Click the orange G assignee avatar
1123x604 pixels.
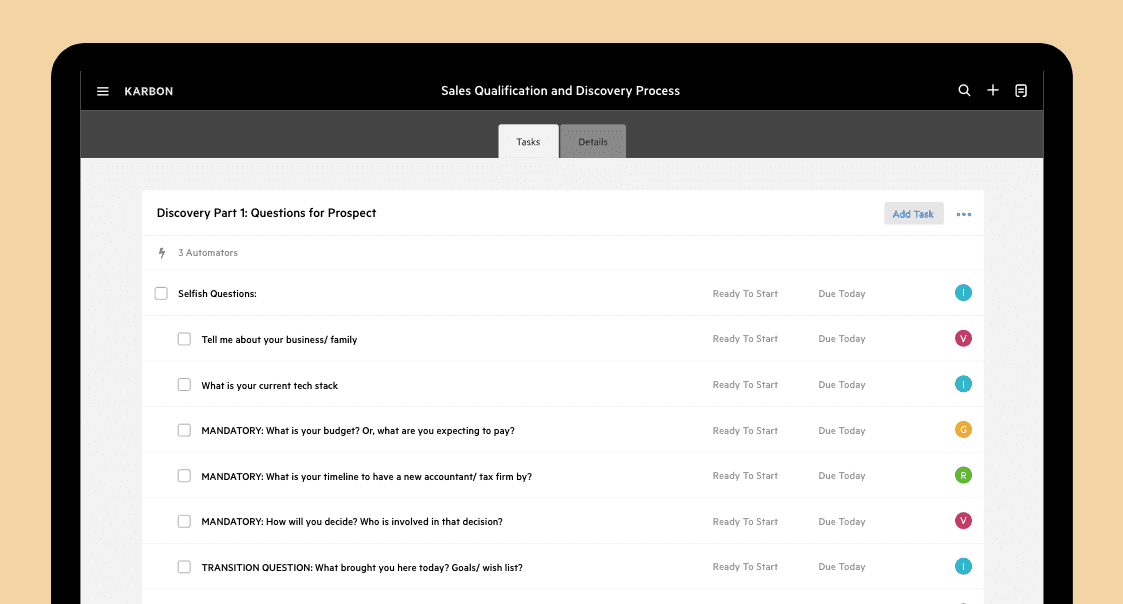963,430
